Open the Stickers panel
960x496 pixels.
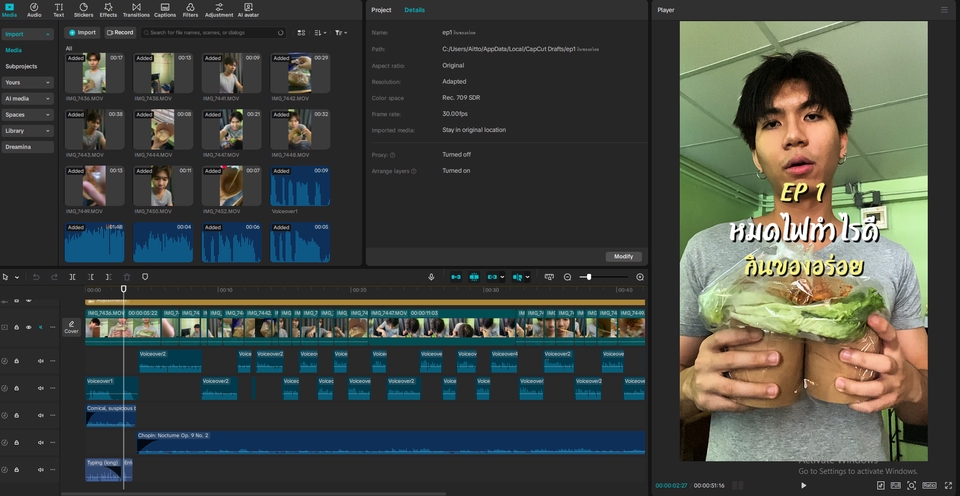pyautogui.click(x=83, y=10)
